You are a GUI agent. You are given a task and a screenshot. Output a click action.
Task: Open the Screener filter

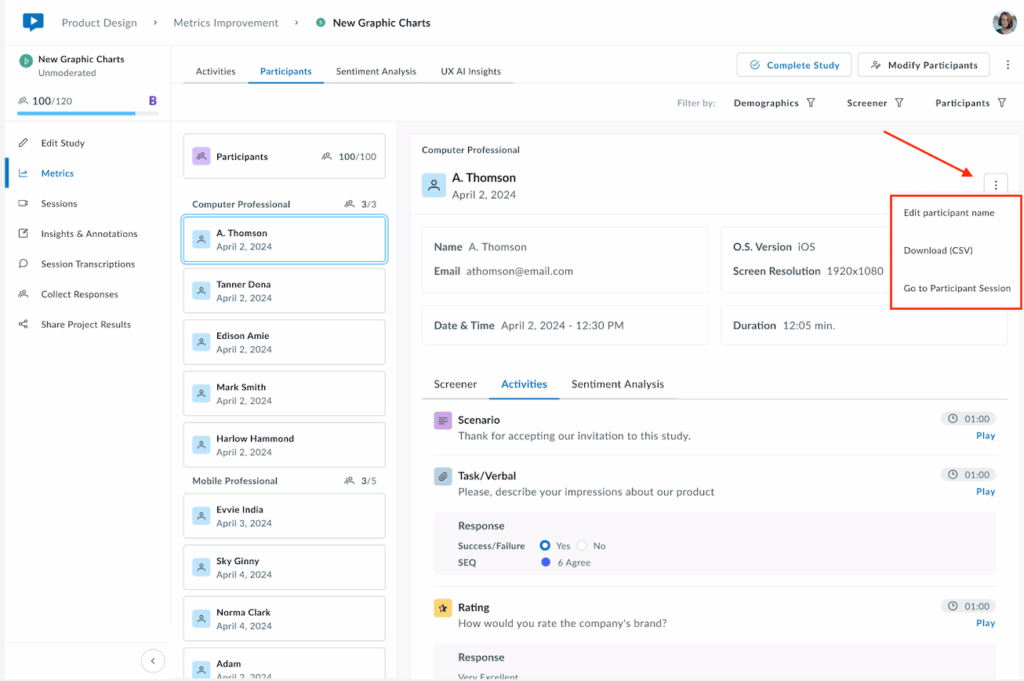(875, 103)
